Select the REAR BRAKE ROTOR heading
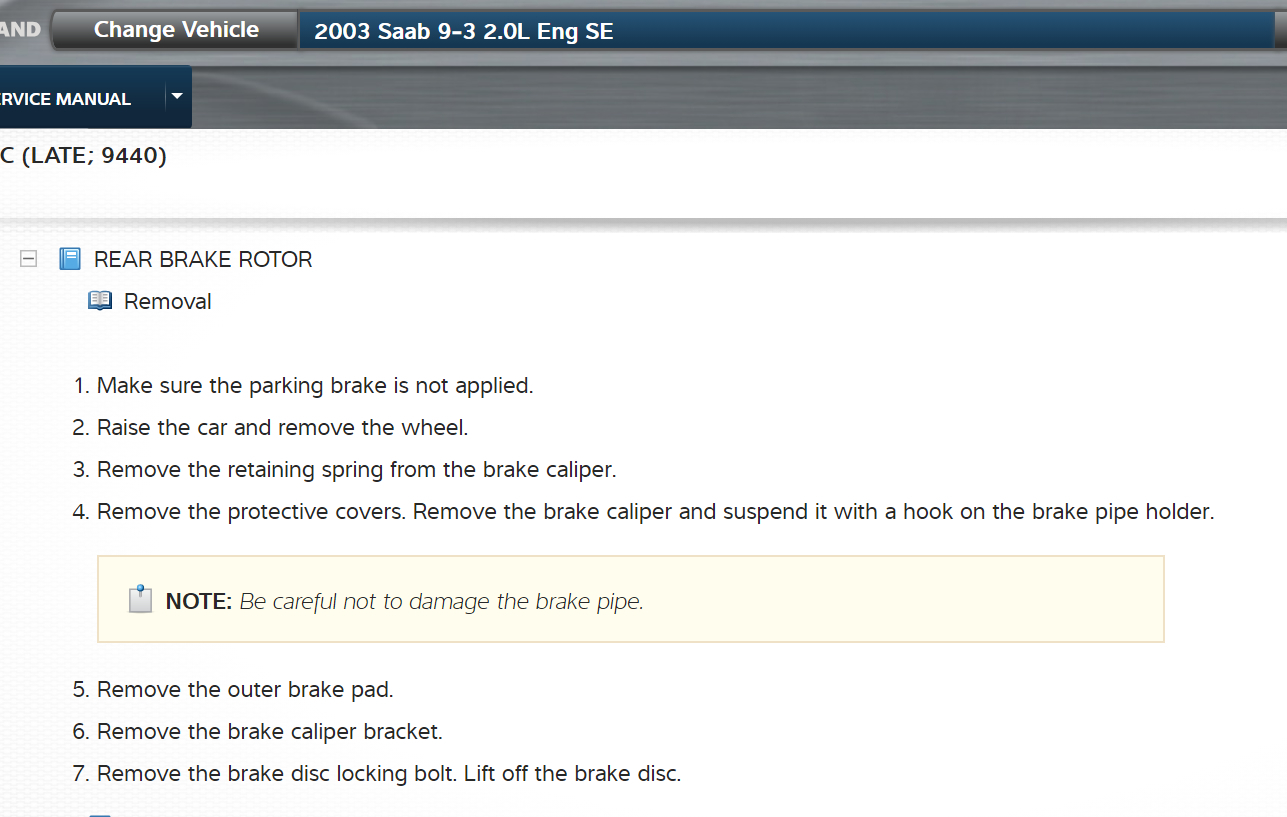 [203, 260]
